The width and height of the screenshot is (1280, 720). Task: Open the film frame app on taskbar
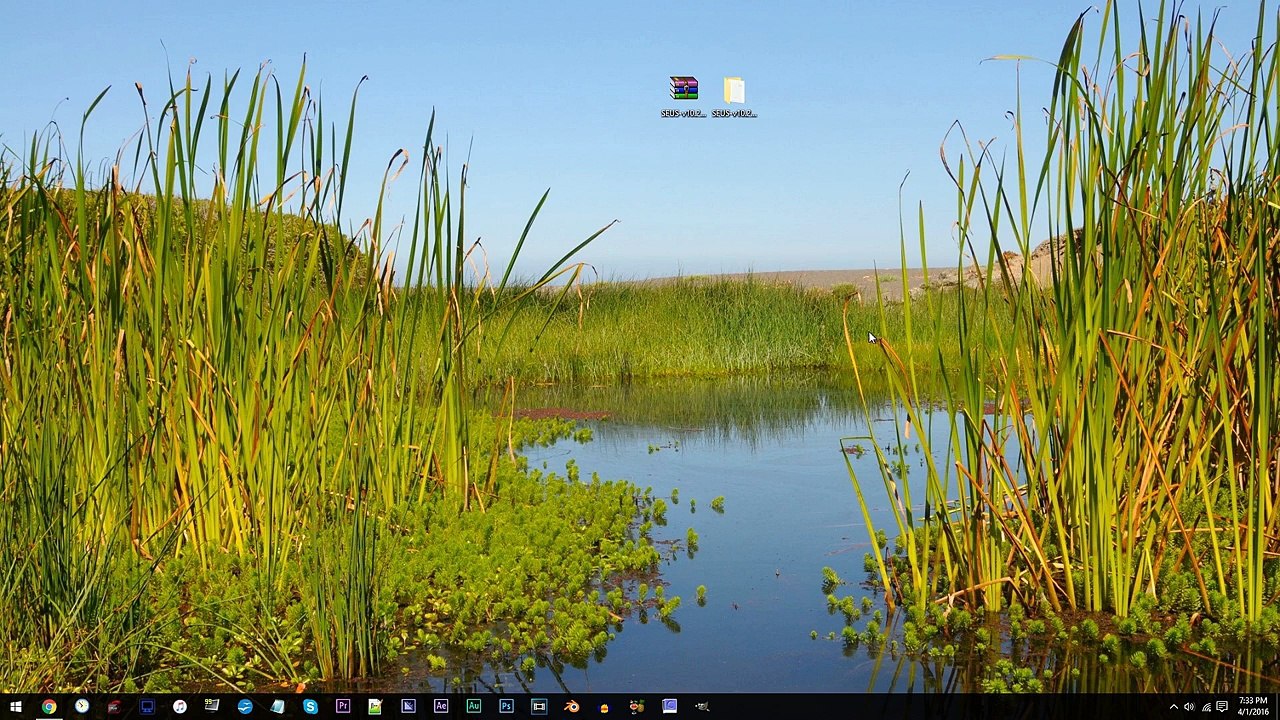[x=539, y=707]
